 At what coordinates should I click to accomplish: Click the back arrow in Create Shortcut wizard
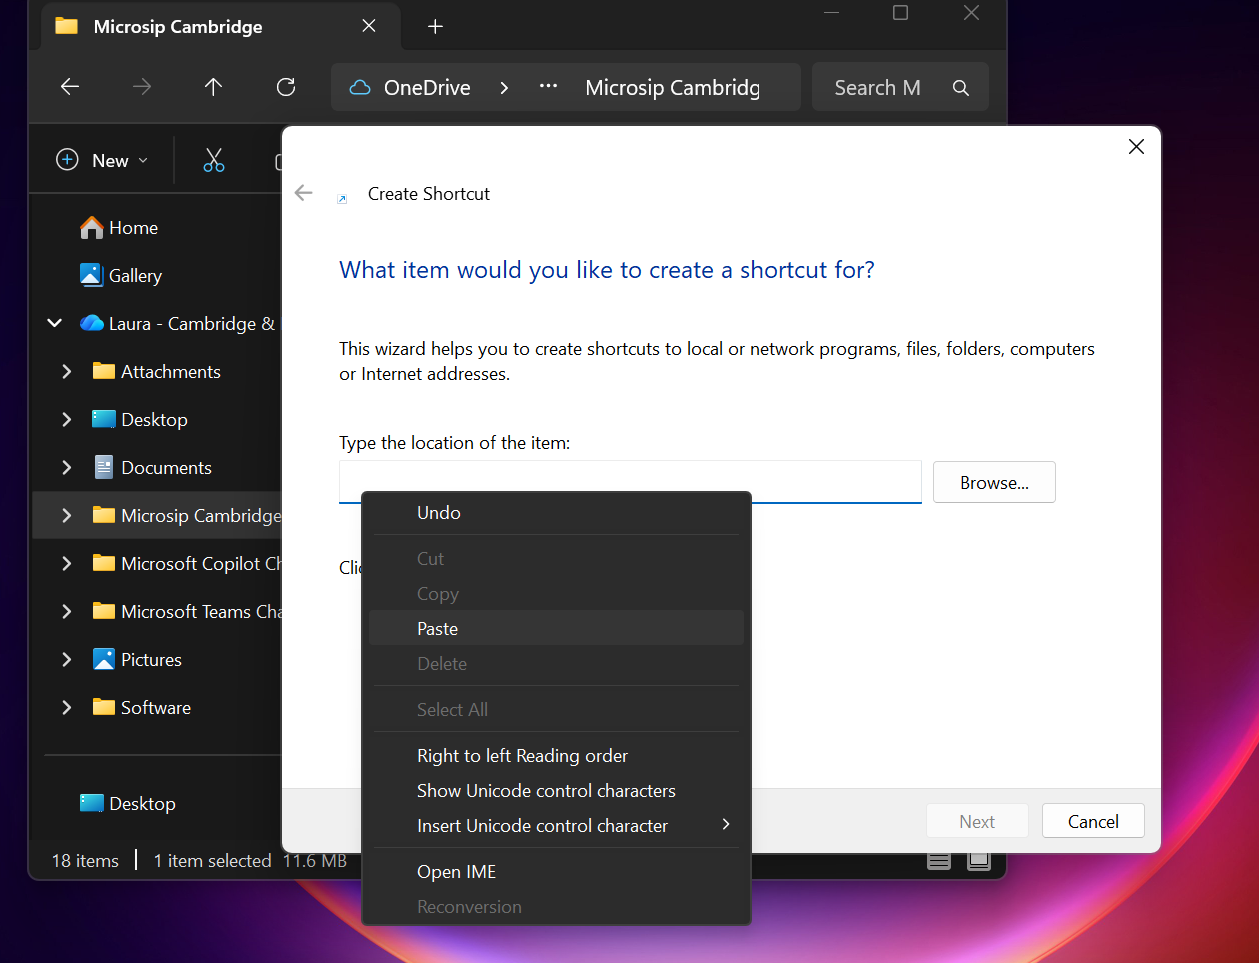point(304,193)
